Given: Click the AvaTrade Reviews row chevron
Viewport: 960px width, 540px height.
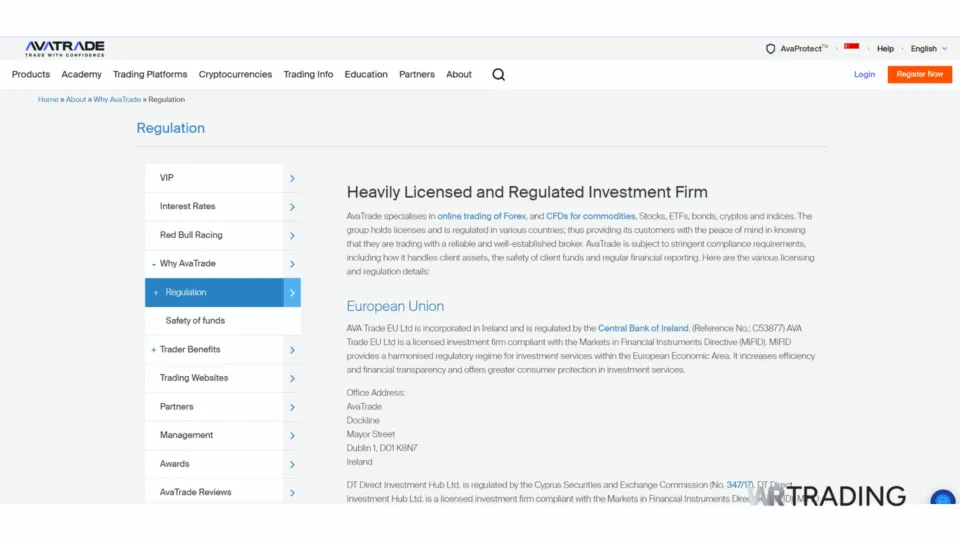Looking at the screenshot, I should (x=292, y=492).
